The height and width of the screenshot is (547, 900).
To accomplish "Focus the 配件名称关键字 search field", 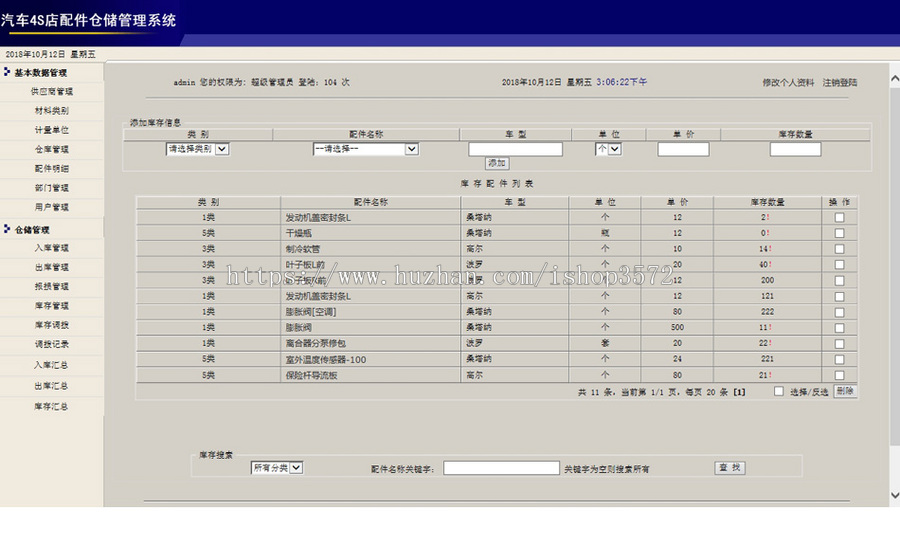I will coord(501,468).
